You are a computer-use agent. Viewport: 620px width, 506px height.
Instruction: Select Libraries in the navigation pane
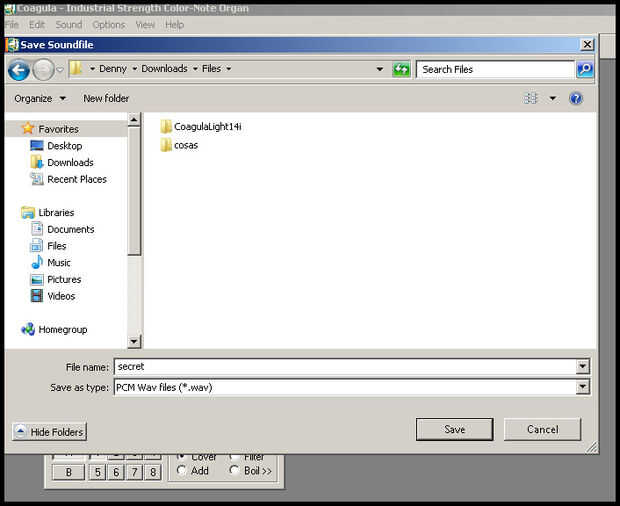tap(47, 213)
